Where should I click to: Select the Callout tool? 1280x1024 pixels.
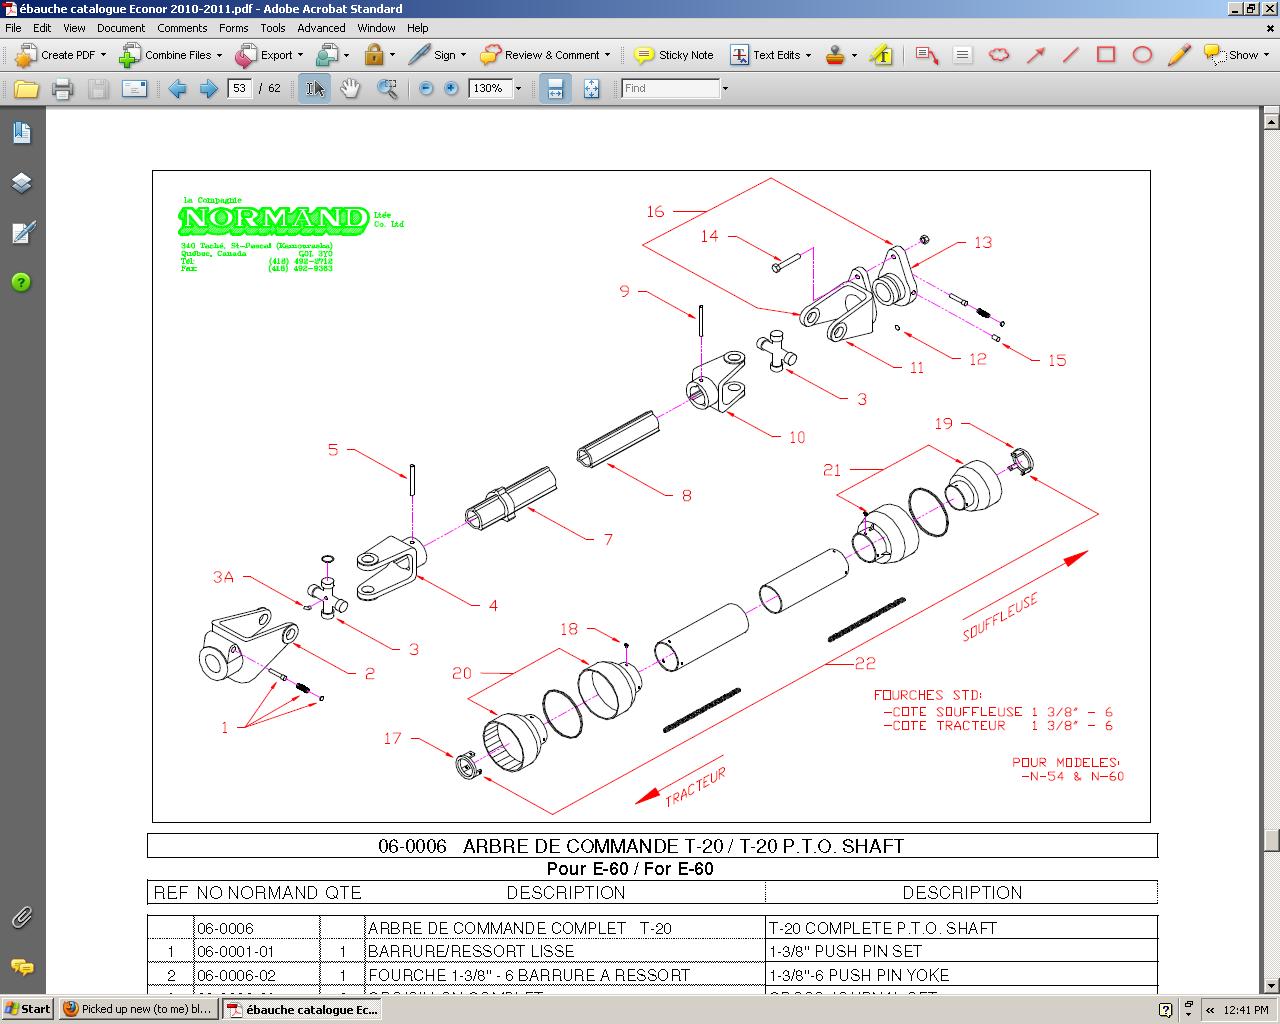tap(926, 55)
